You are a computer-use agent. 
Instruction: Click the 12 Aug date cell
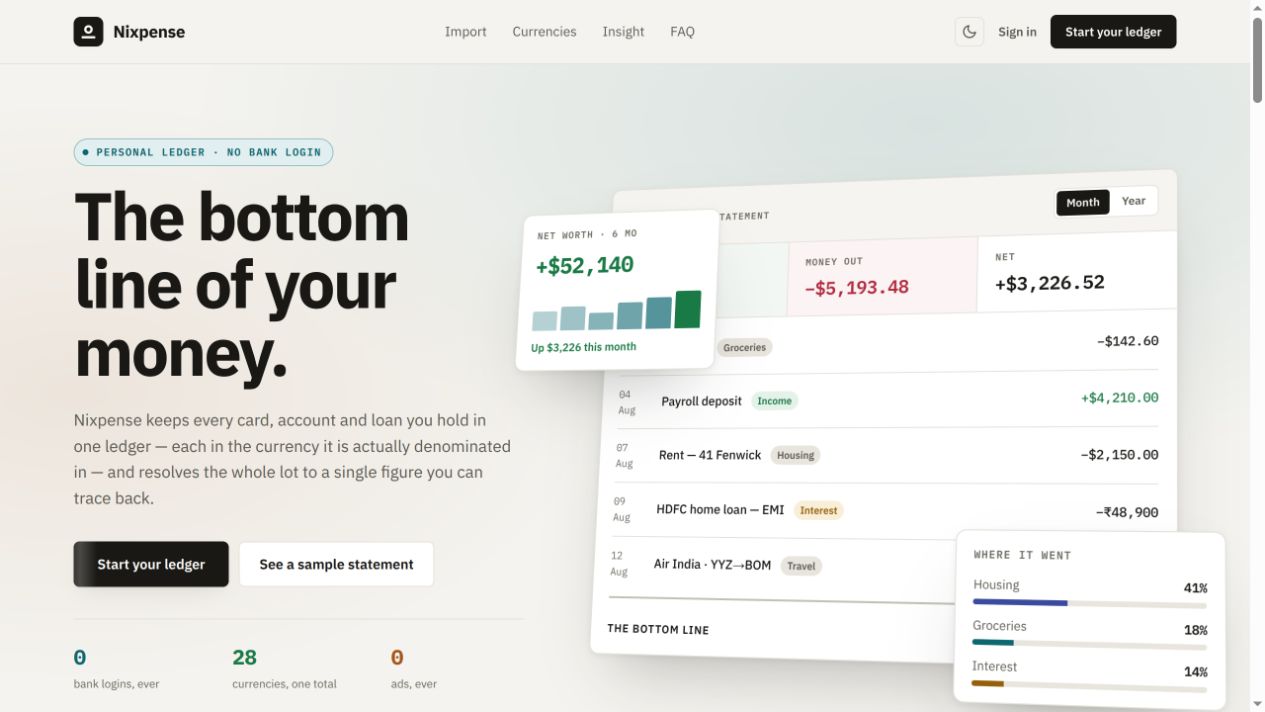[619, 564]
